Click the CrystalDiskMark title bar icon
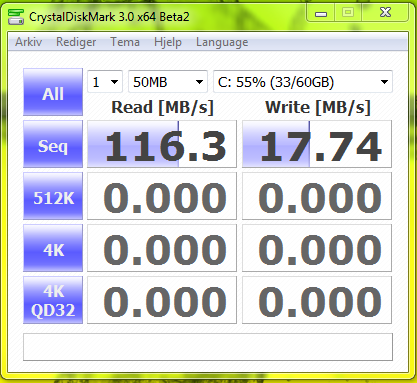417x383 pixels. point(16,17)
